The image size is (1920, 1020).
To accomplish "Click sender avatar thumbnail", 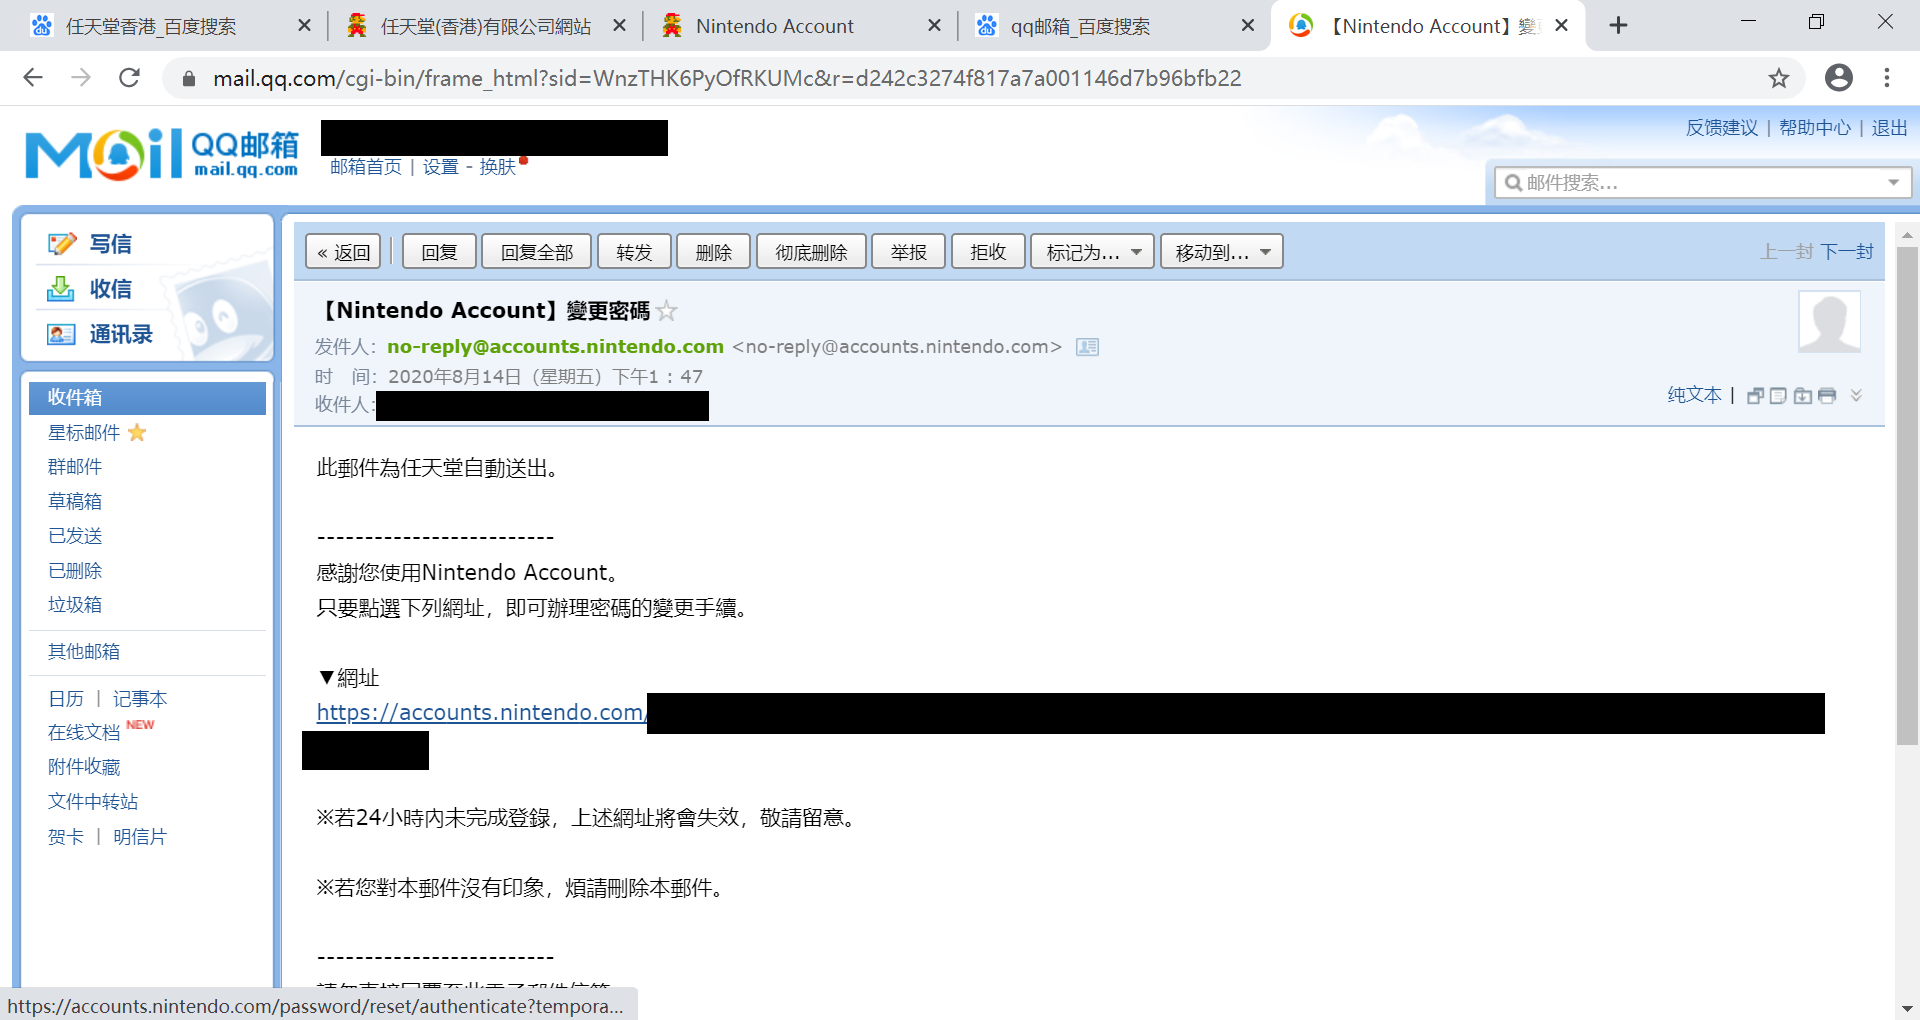I will point(1829,321).
